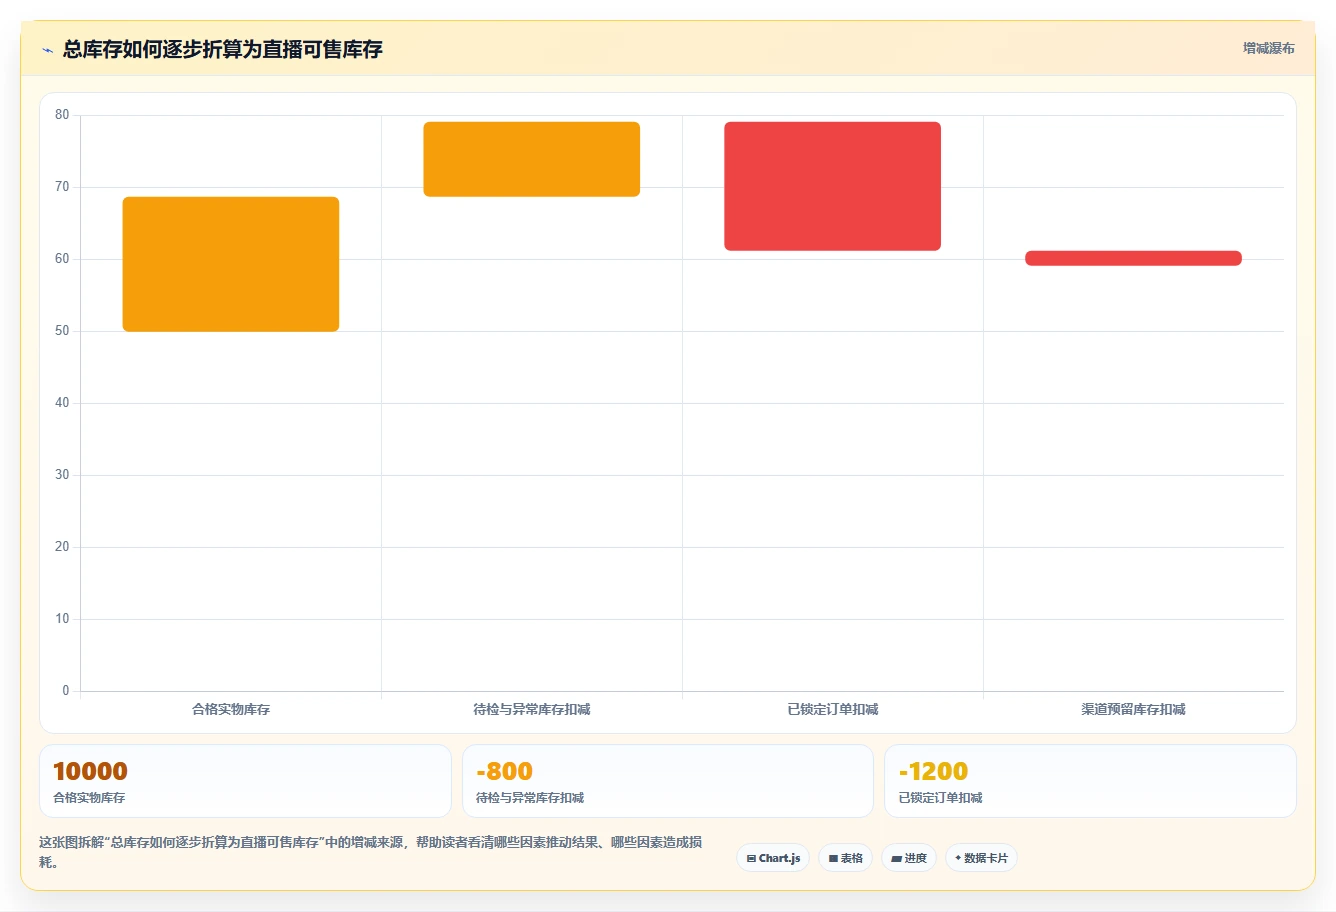Image resolution: width=1336 pixels, height=912 pixels.
Task: Click the orange 待检与异常库存扣减 bar
Action: pyautogui.click(x=532, y=159)
